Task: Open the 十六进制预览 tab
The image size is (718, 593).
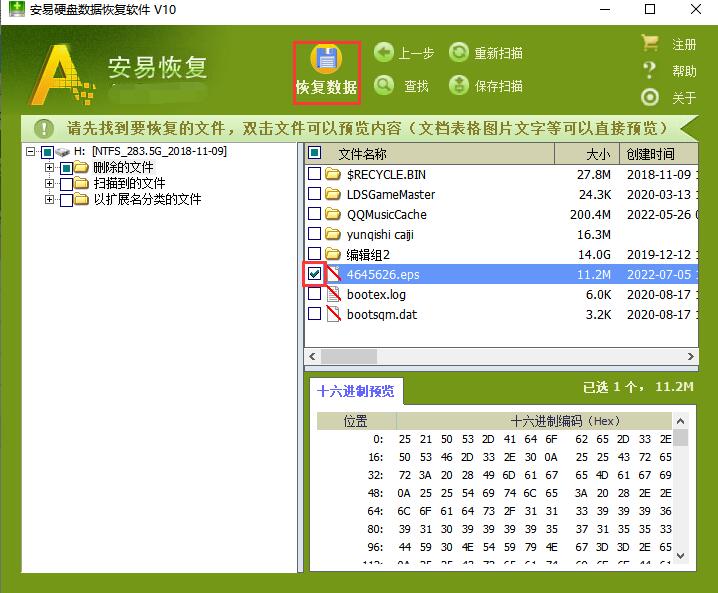Action: [356, 391]
